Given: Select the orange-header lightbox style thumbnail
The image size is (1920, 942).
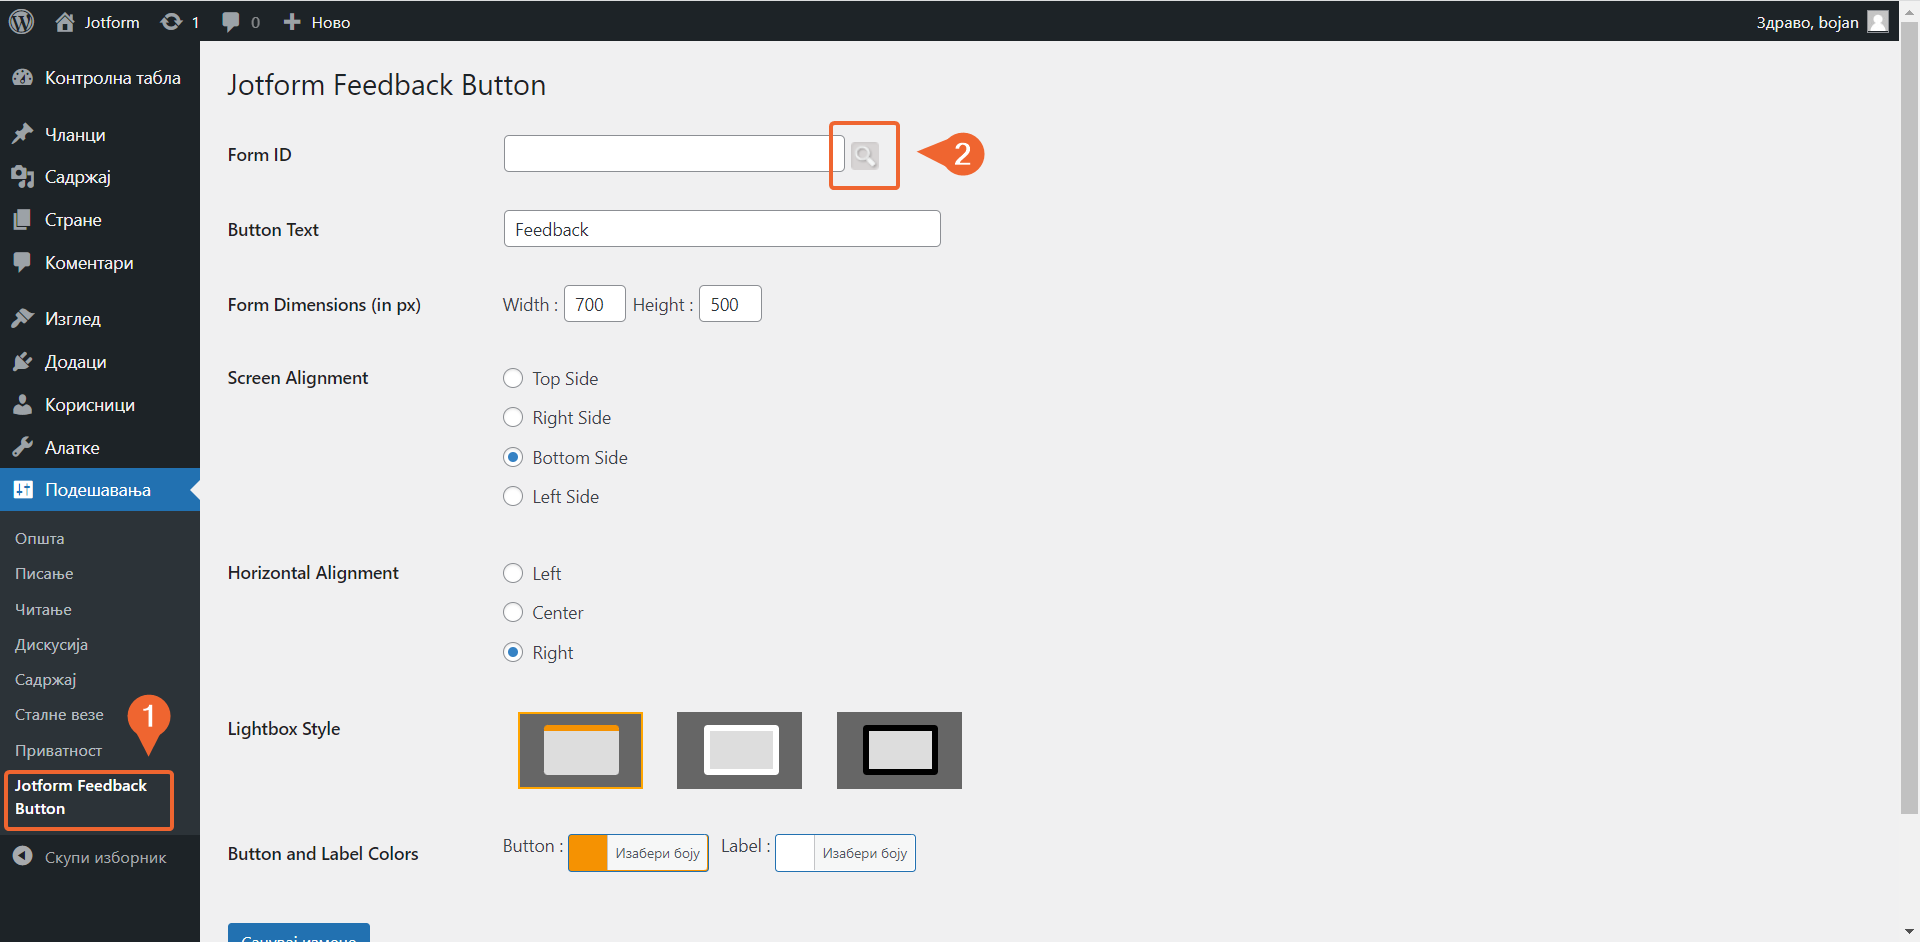Looking at the screenshot, I should pyautogui.click(x=580, y=750).
